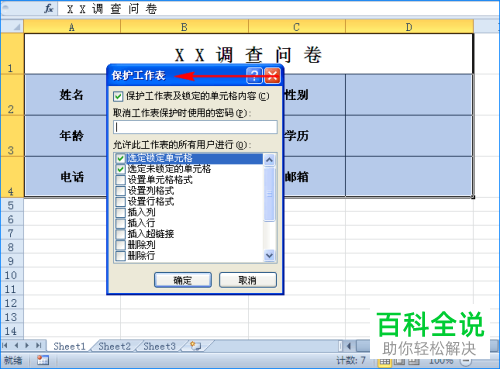Switch to Sheet2 tab
Viewport: 500px width, 369px height.
tap(114, 346)
